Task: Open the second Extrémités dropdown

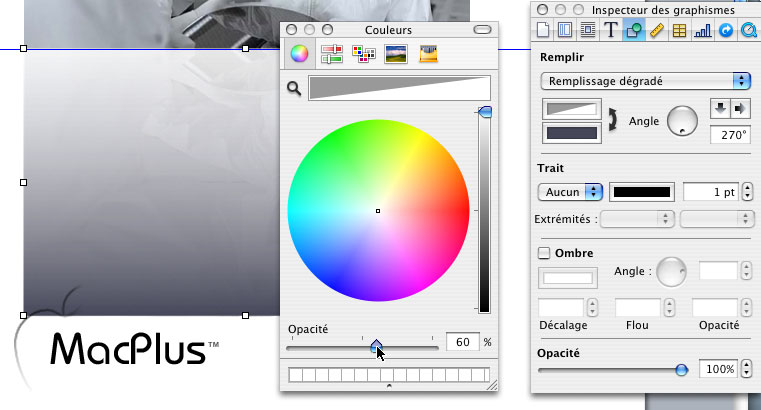Action: 717,219
